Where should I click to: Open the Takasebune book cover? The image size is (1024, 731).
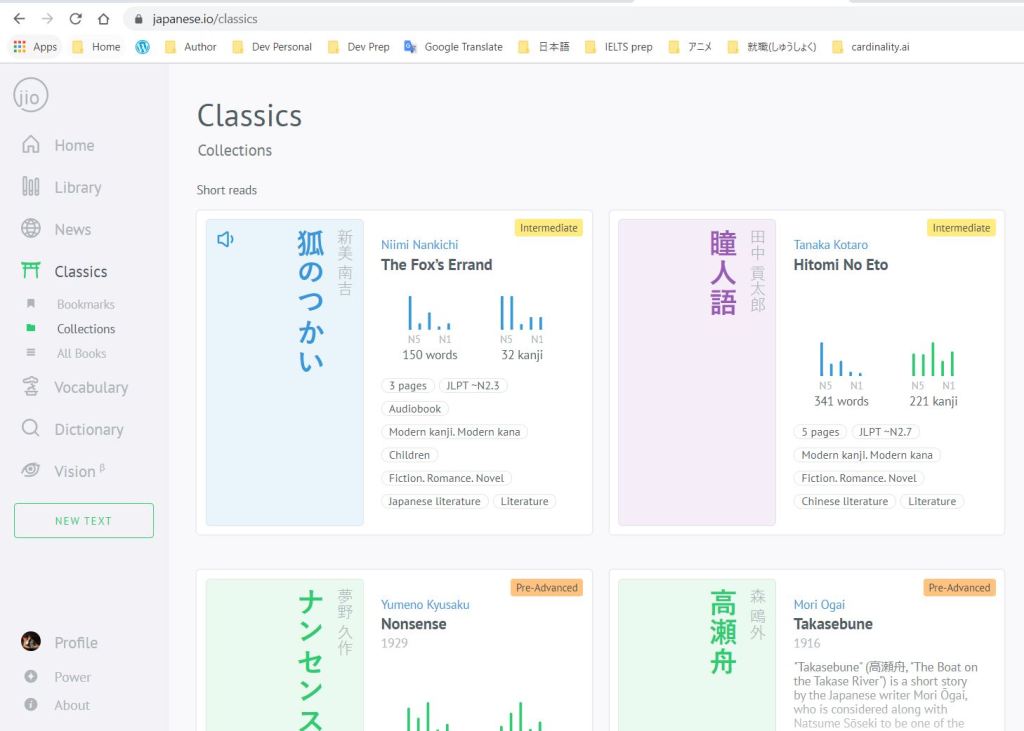(x=696, y=650)
